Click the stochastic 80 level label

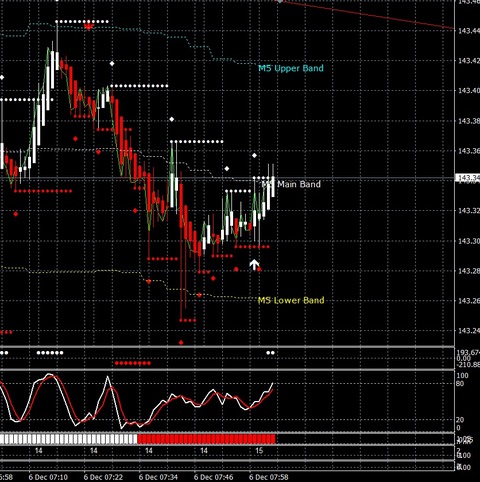tap(460, 383)
